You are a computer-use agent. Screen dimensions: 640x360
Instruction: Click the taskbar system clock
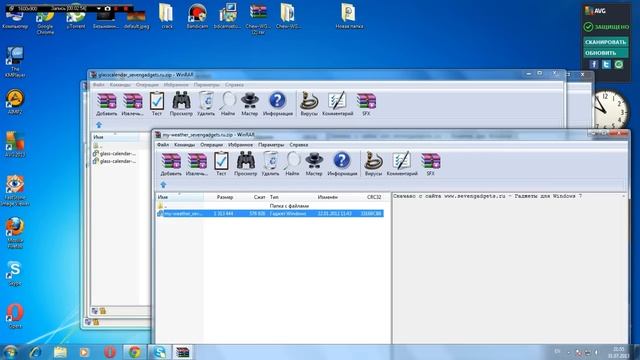(x=618, y=353)
